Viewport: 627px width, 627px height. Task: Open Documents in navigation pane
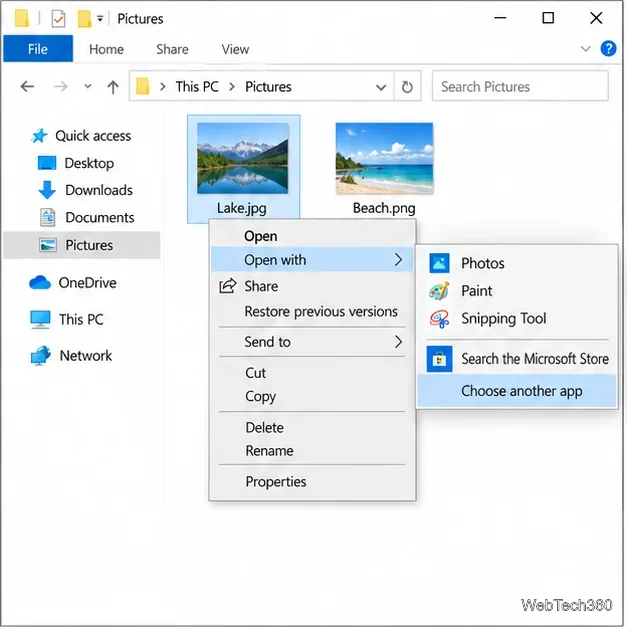coord(86,217)
